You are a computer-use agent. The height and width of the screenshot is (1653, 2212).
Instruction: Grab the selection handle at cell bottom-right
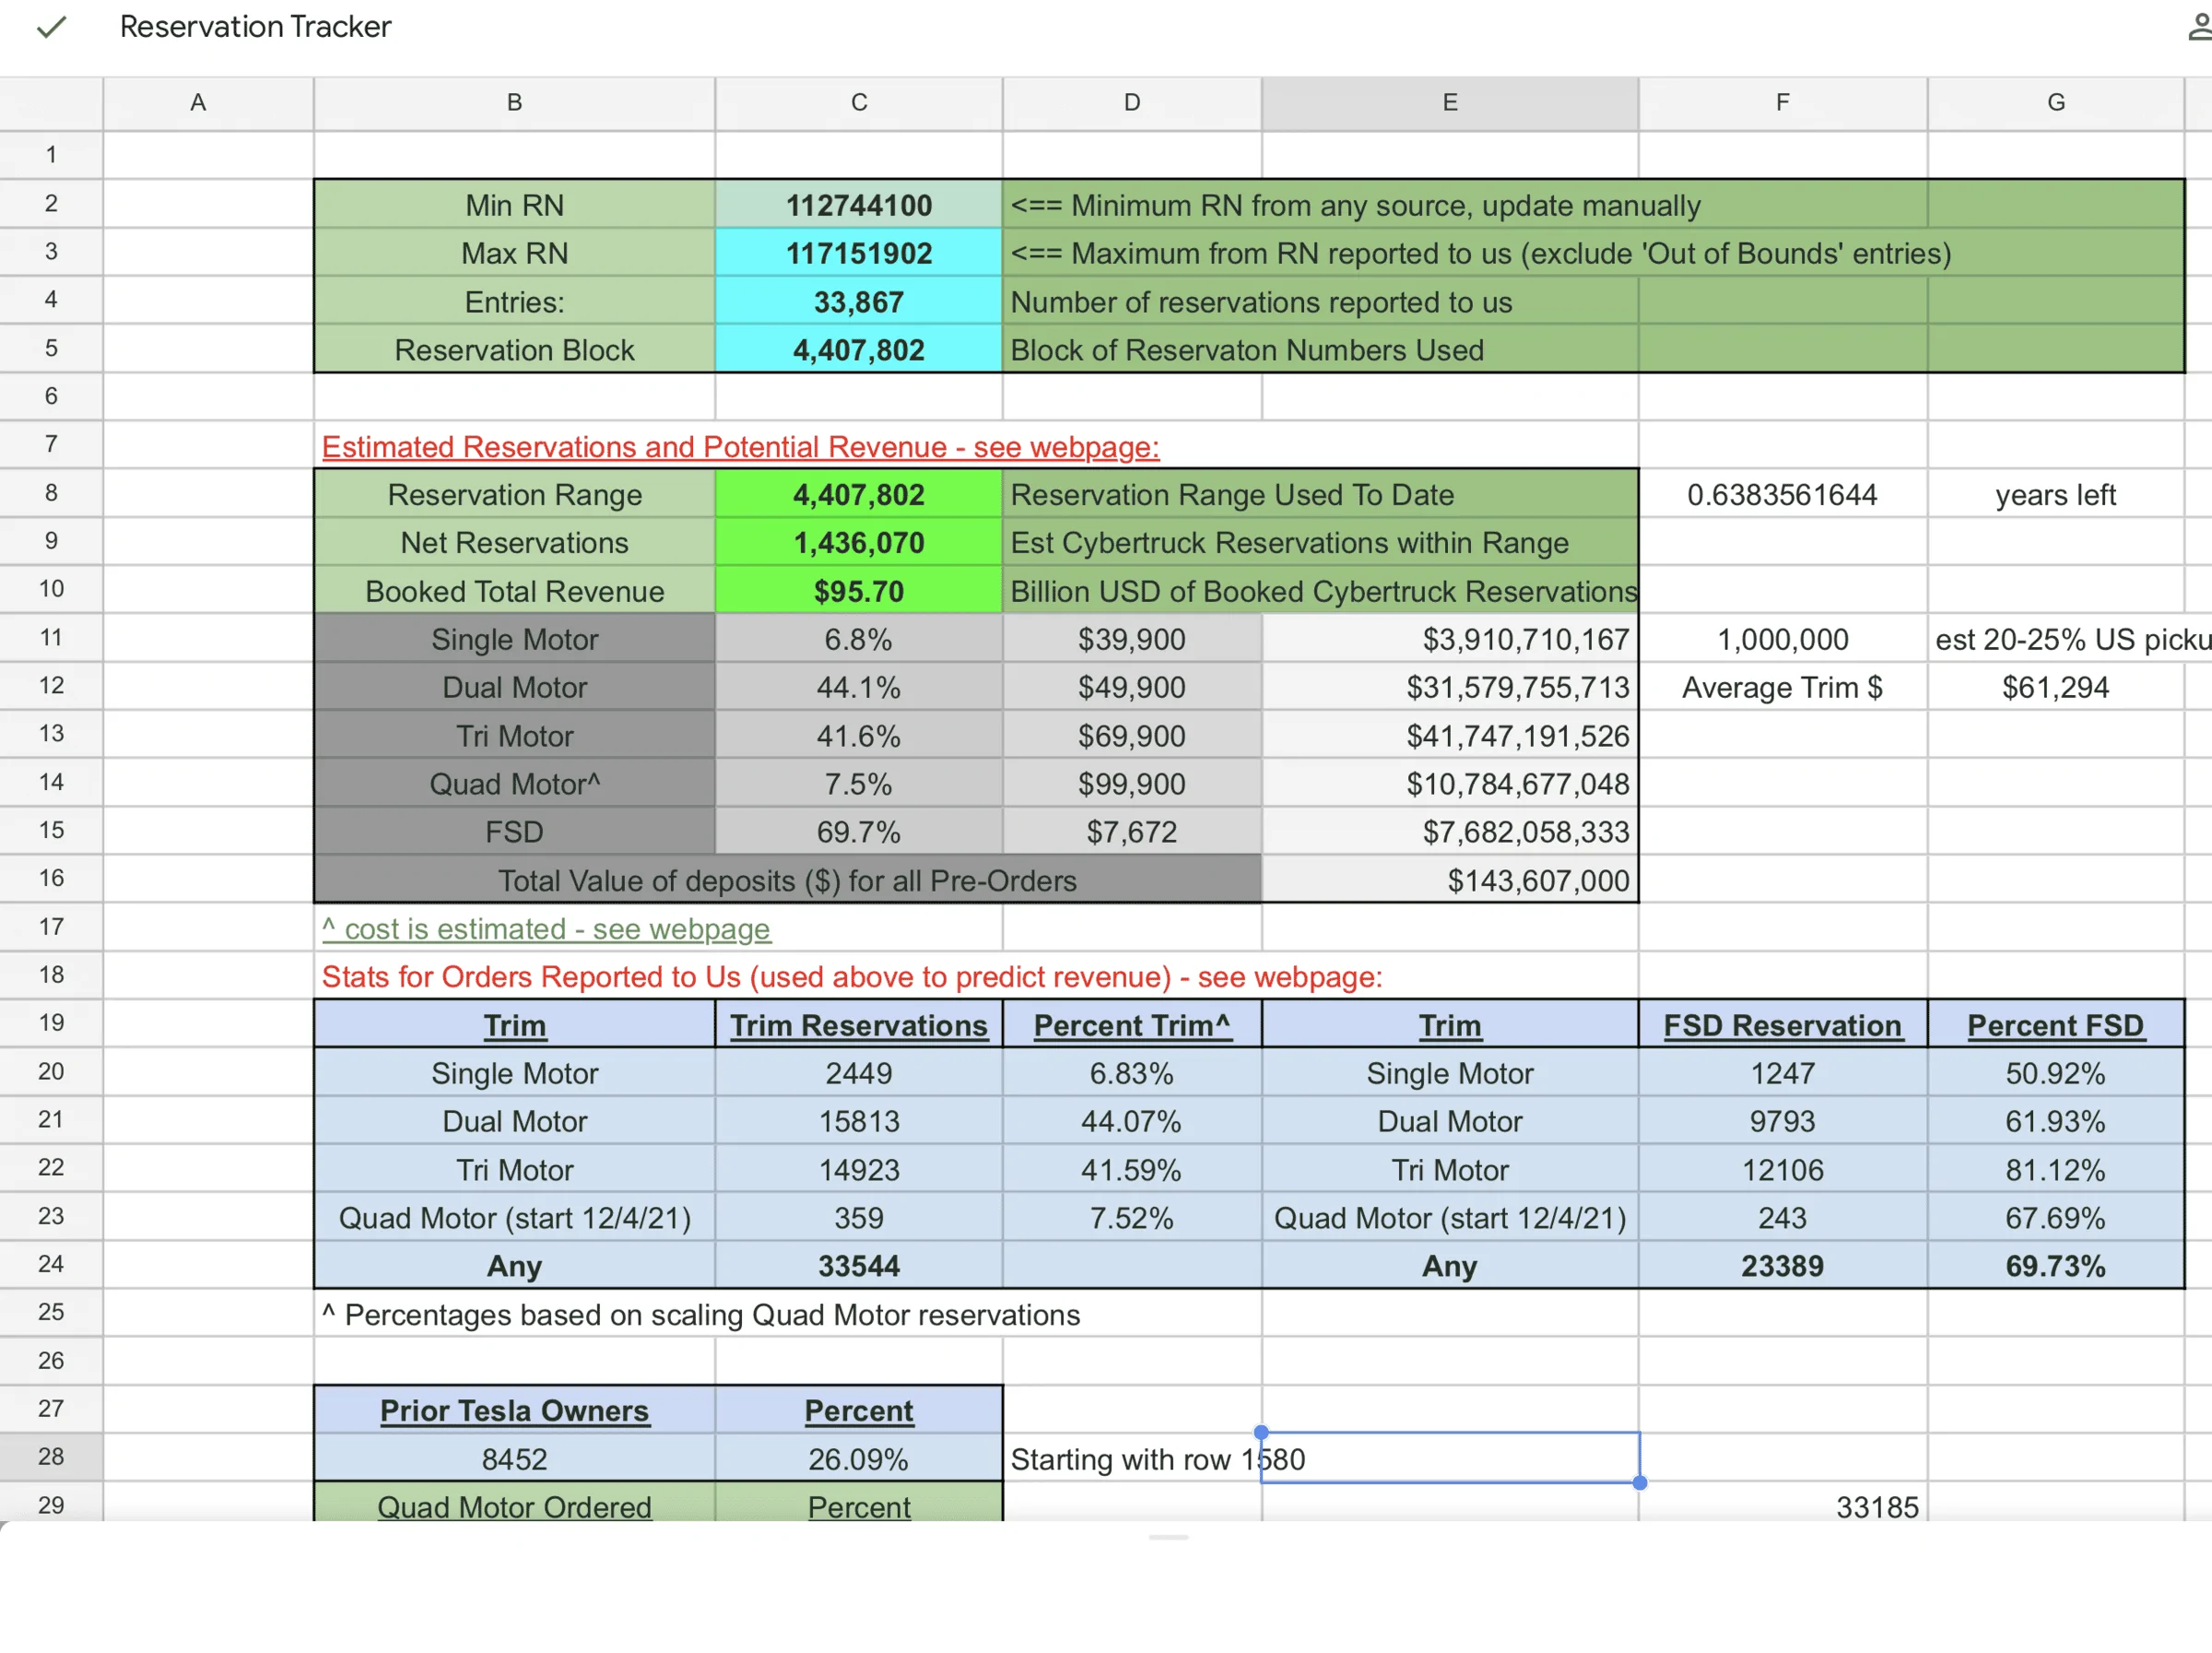click(x=1639, y=1482)
